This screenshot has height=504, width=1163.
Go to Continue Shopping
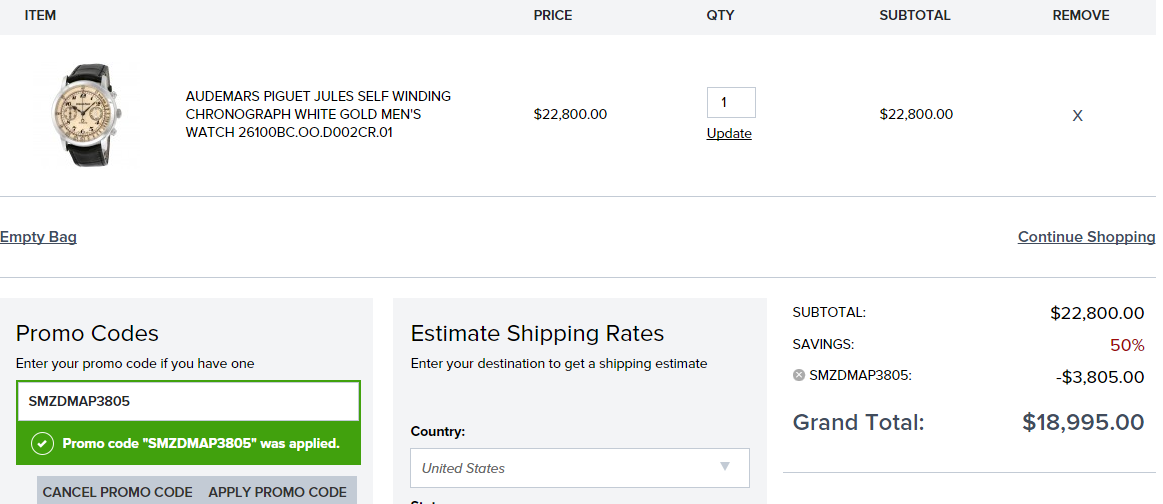[1087, 237]
